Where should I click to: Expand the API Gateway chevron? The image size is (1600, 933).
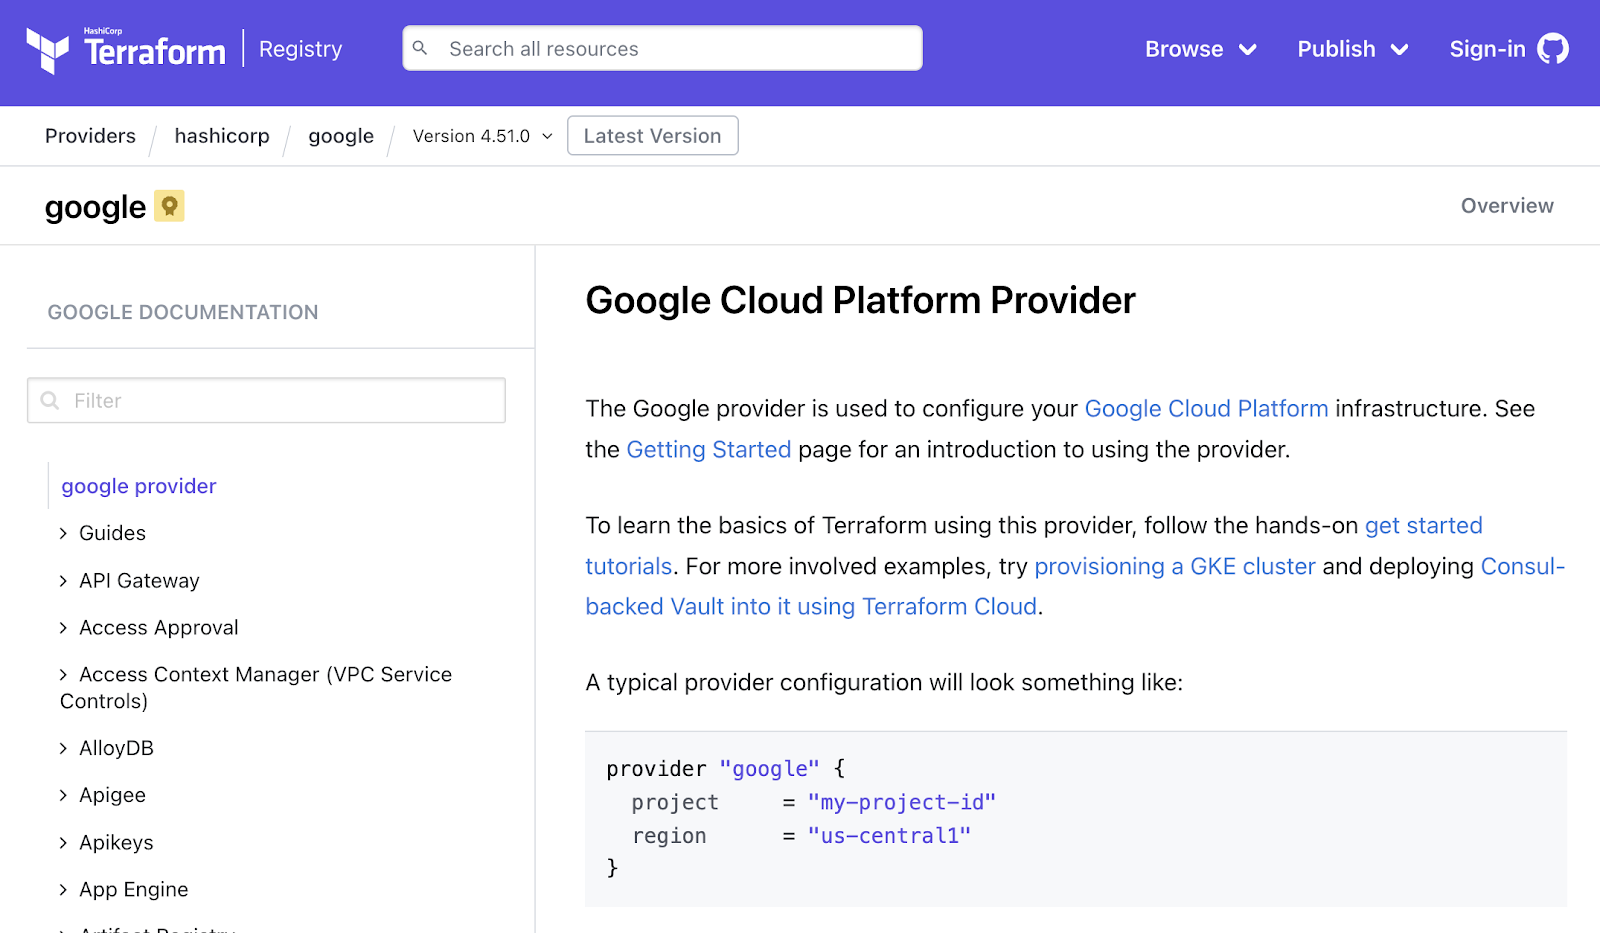pos(63,581)
